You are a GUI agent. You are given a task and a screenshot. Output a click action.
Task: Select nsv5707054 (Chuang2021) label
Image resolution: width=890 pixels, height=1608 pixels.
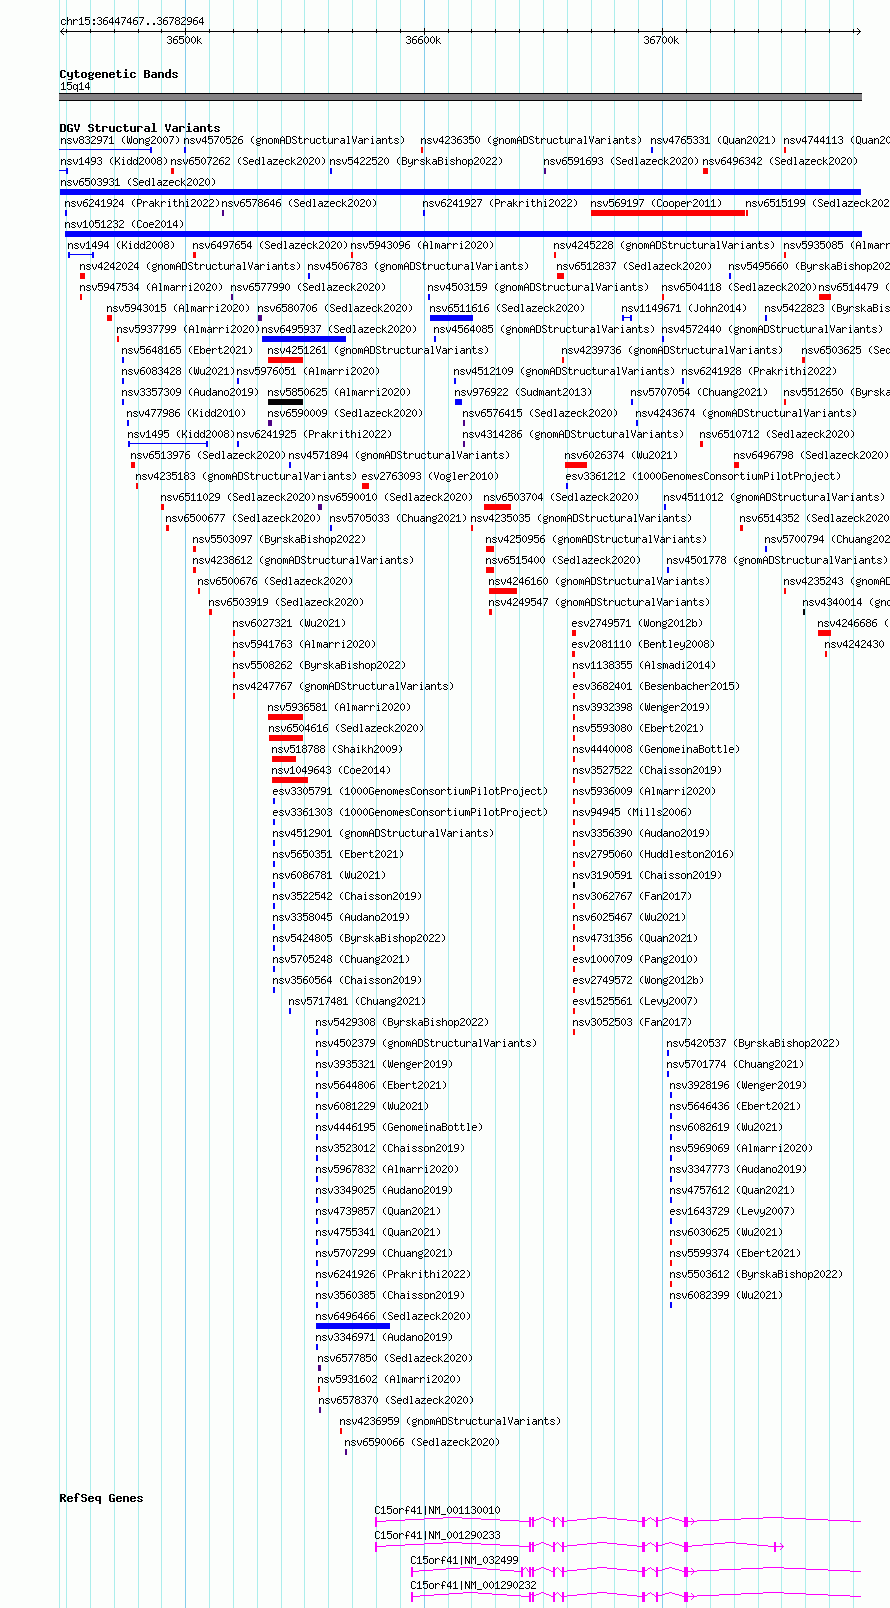click(x=699, y=392)
